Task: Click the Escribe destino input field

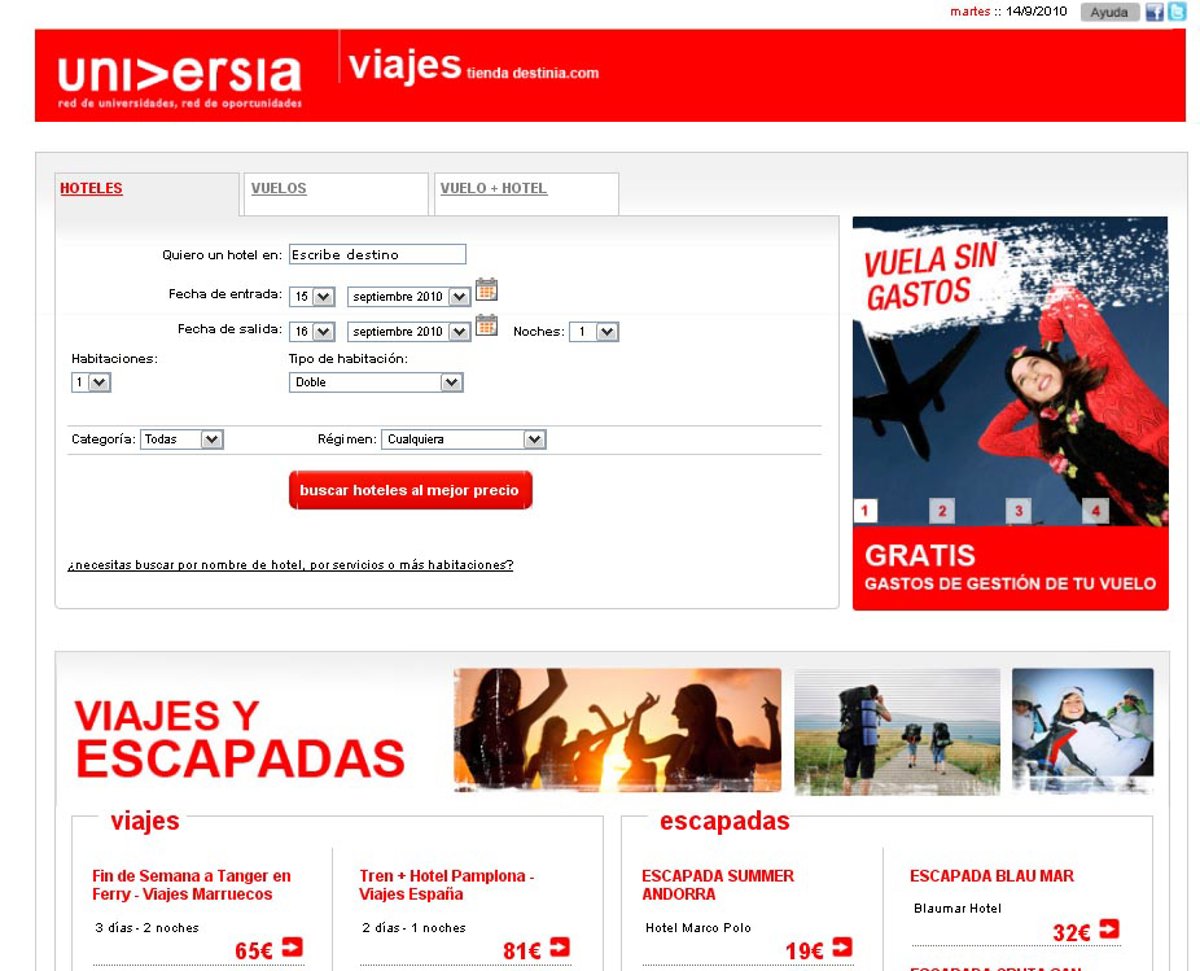Action: click(x=377, y=255)
